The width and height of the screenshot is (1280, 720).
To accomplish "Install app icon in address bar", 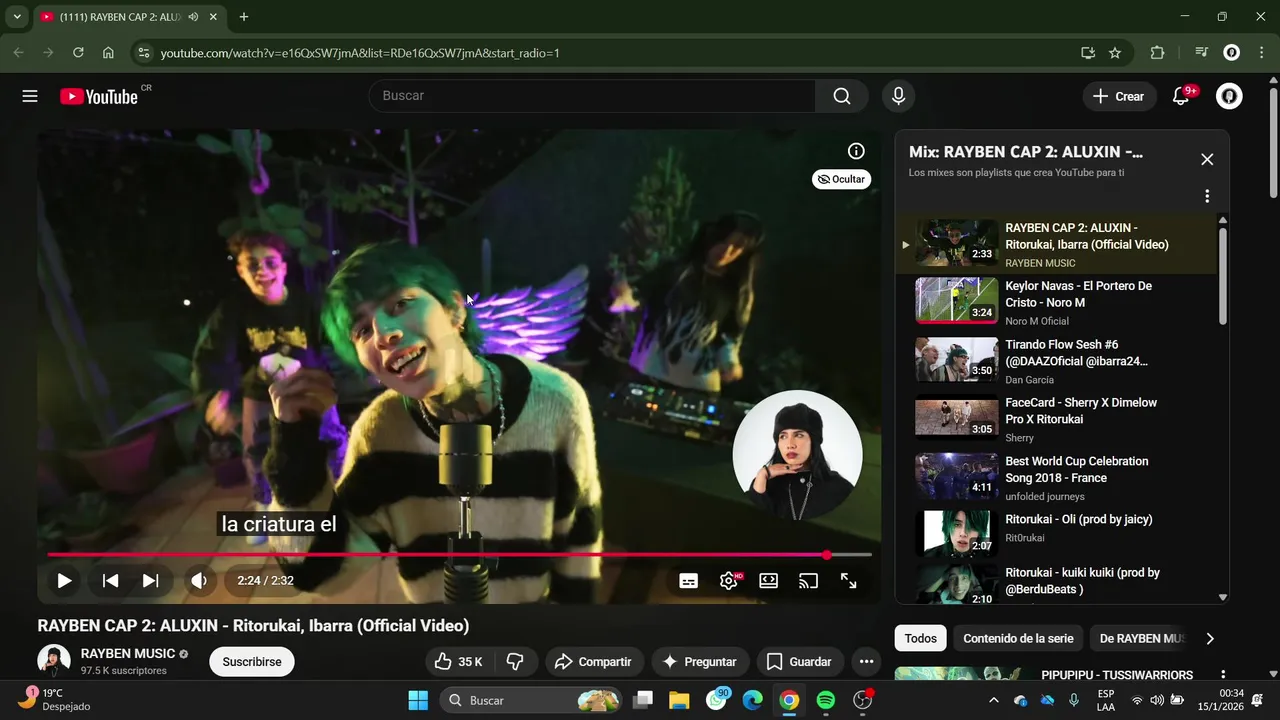I will (x=1087, y=52).
